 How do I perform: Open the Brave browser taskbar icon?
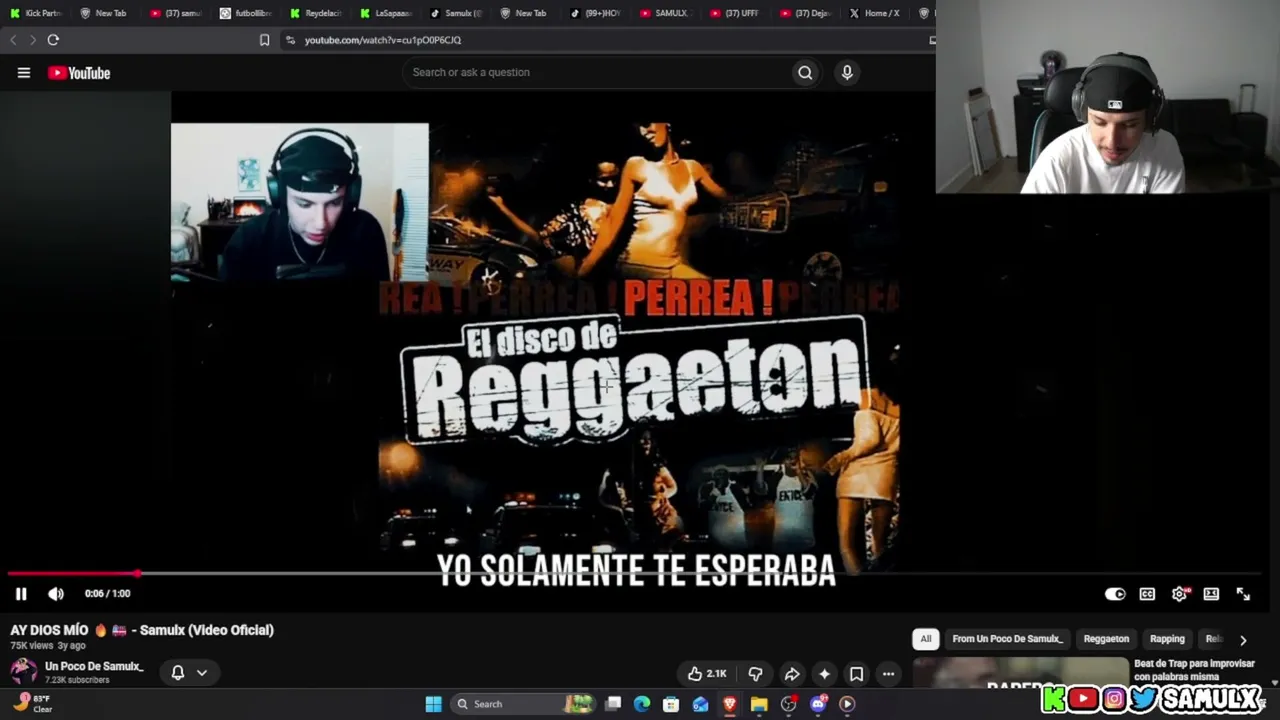[x=730, y=704]
